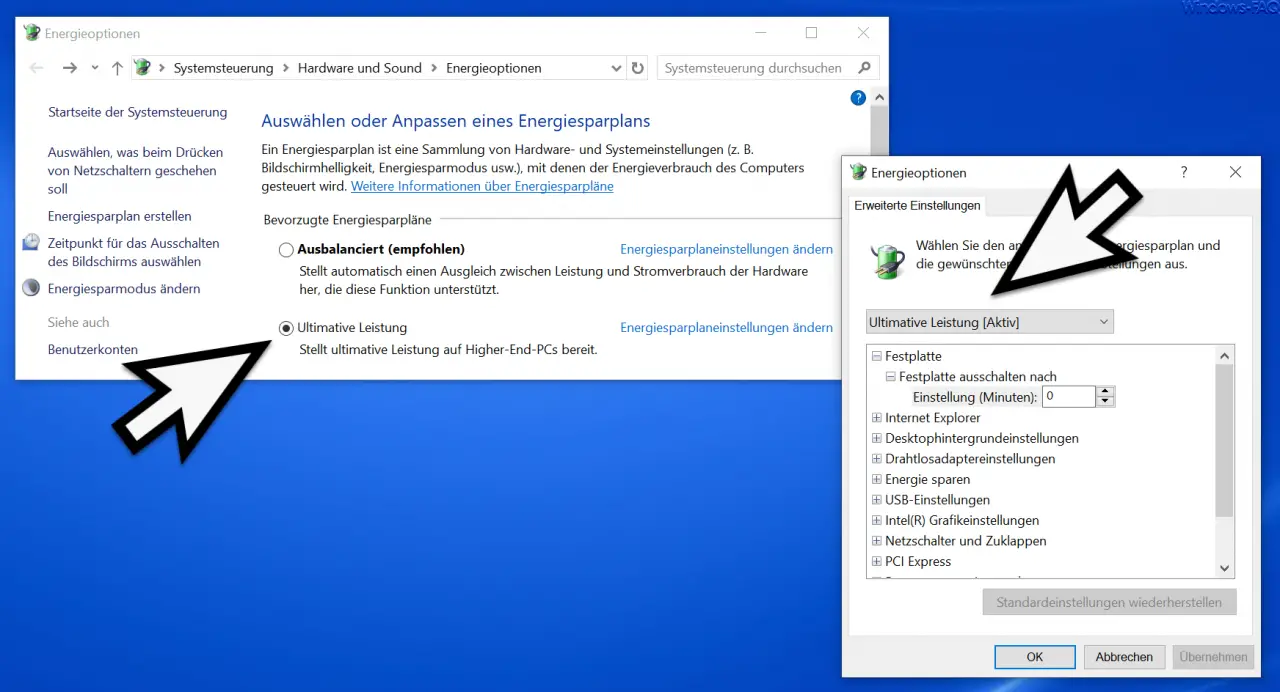1280x692 pixels.
Task: Go up one level with up arrow
Action: coord(117,68)
